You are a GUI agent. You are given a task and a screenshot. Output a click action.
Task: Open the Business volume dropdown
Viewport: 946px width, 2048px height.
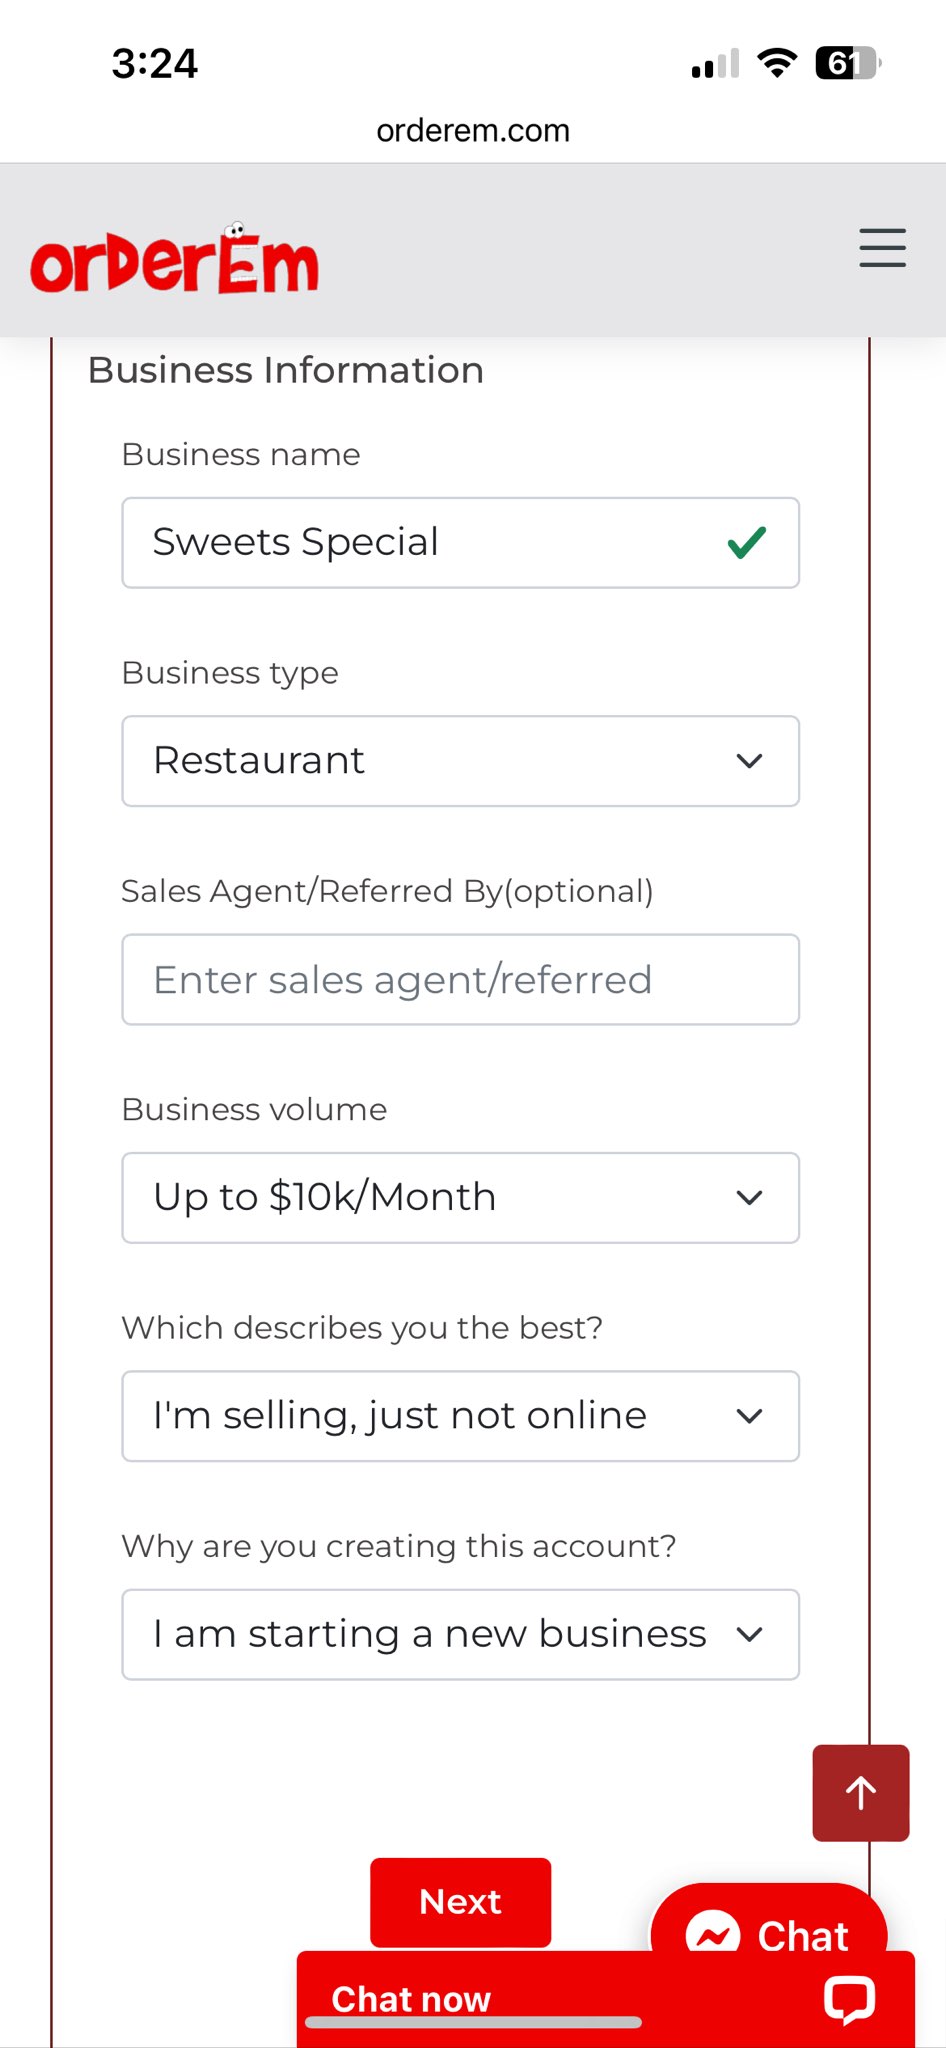(x=460, y=1198)
